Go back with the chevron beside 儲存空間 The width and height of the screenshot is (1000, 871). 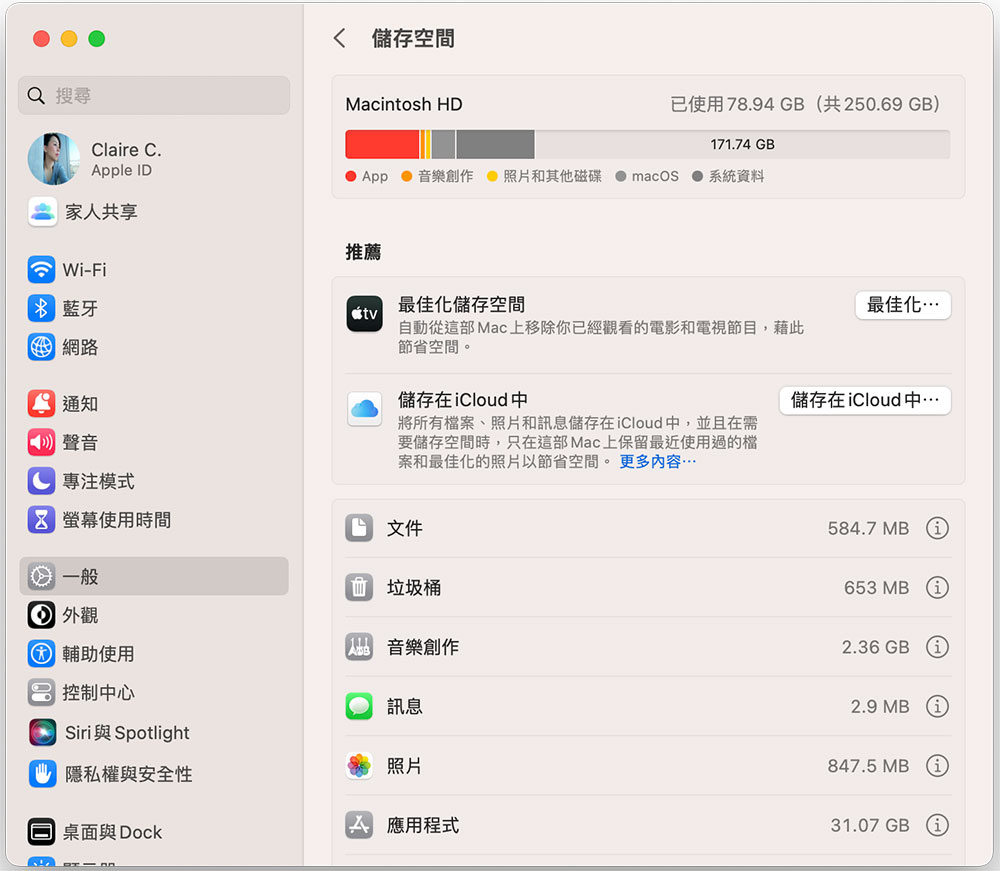pos(339,38)
